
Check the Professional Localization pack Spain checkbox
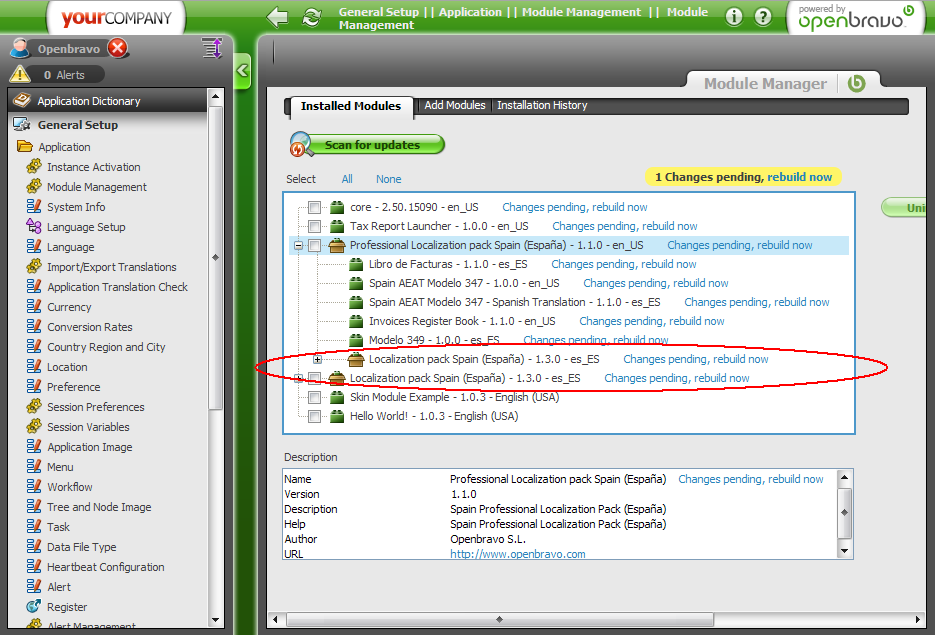[314, 246]
